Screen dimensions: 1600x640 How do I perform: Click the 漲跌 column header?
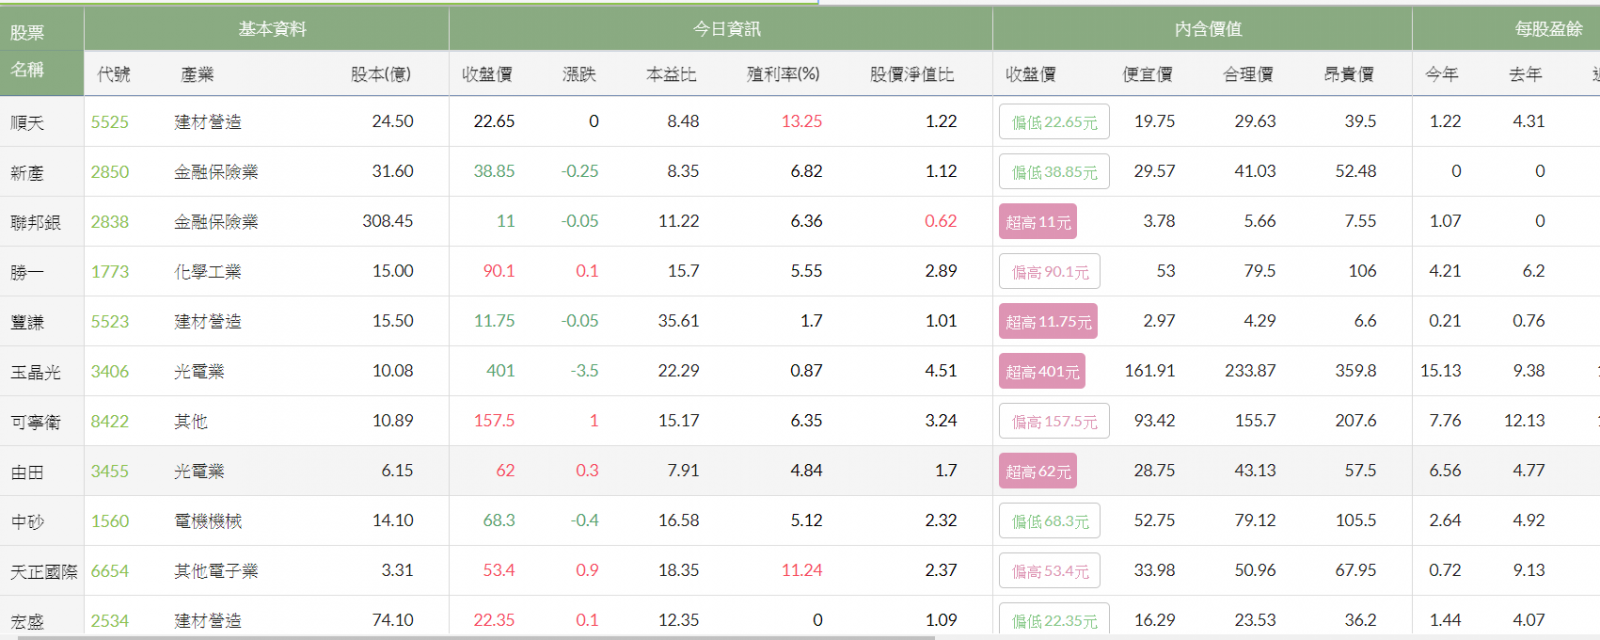coord(579,74)
